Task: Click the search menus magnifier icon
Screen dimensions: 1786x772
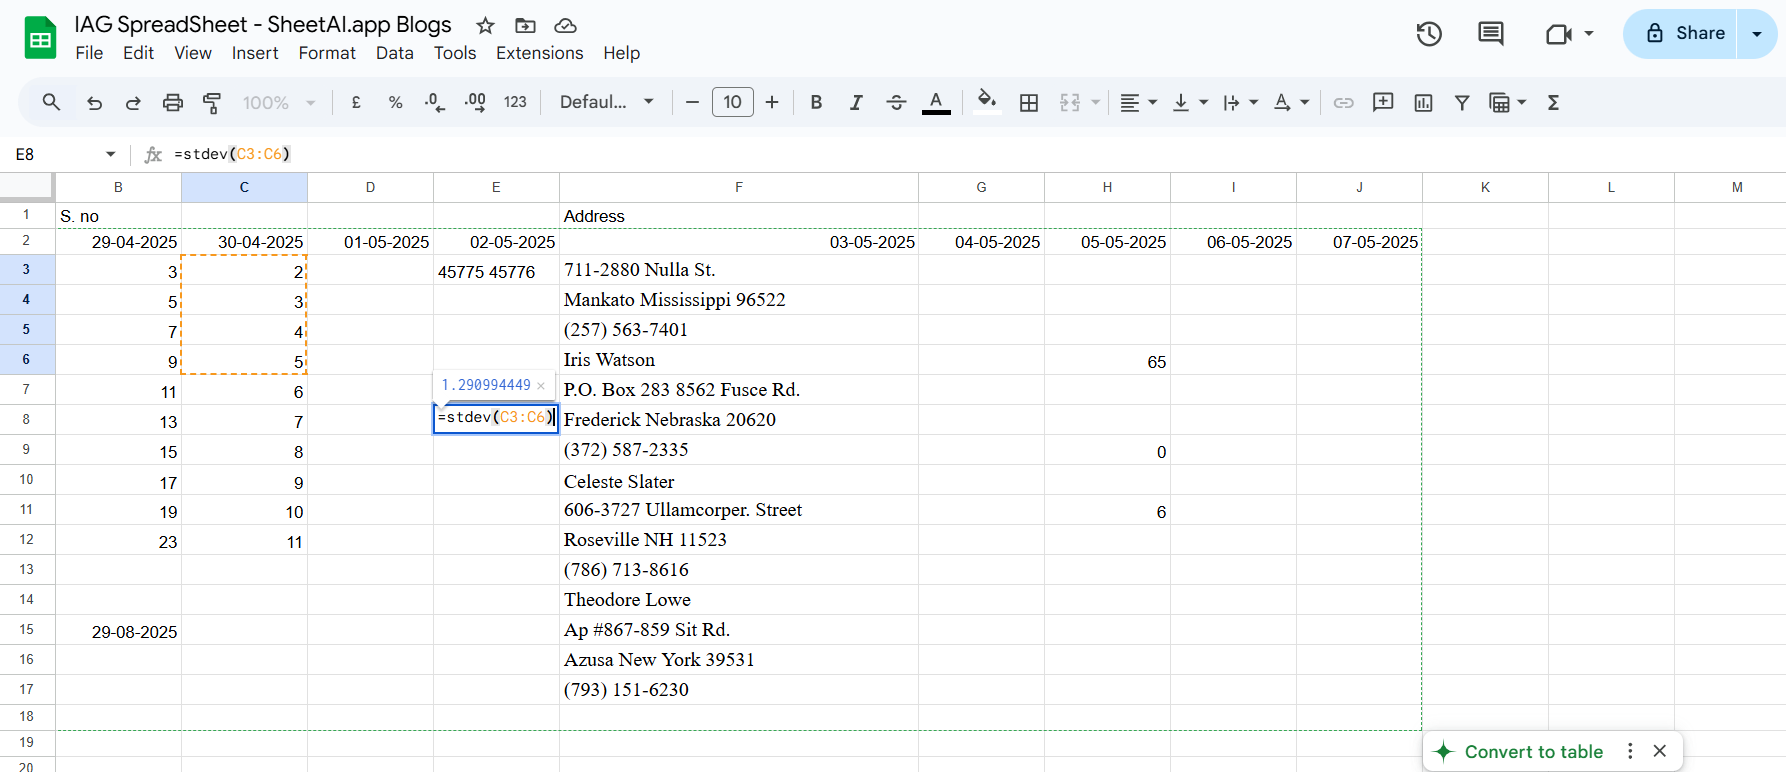Action: click(51, 102)
